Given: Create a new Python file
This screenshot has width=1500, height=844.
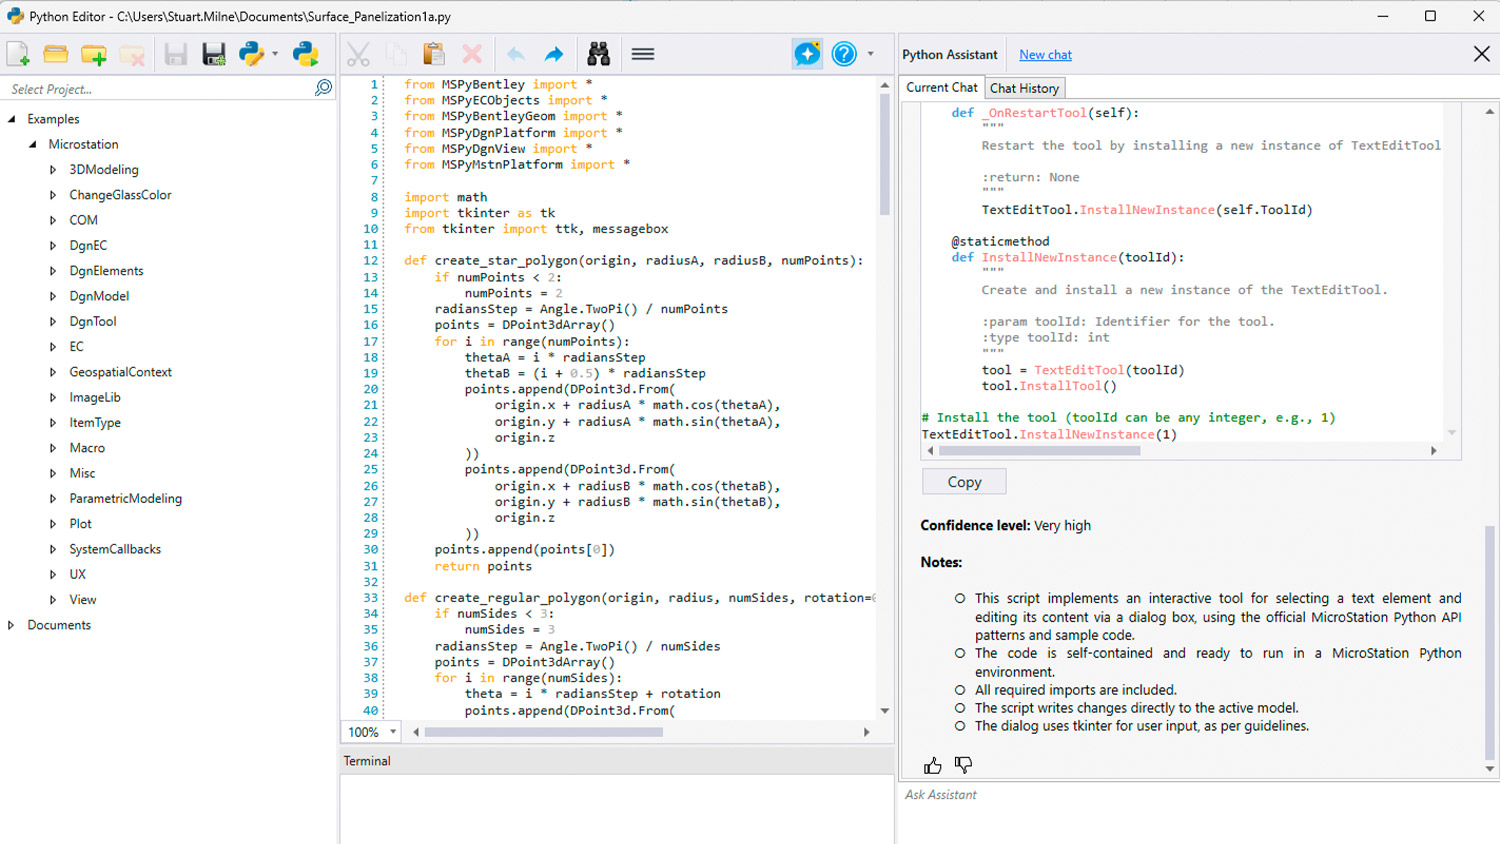Looking at the screenshot, I should click(x=18, y=54).
